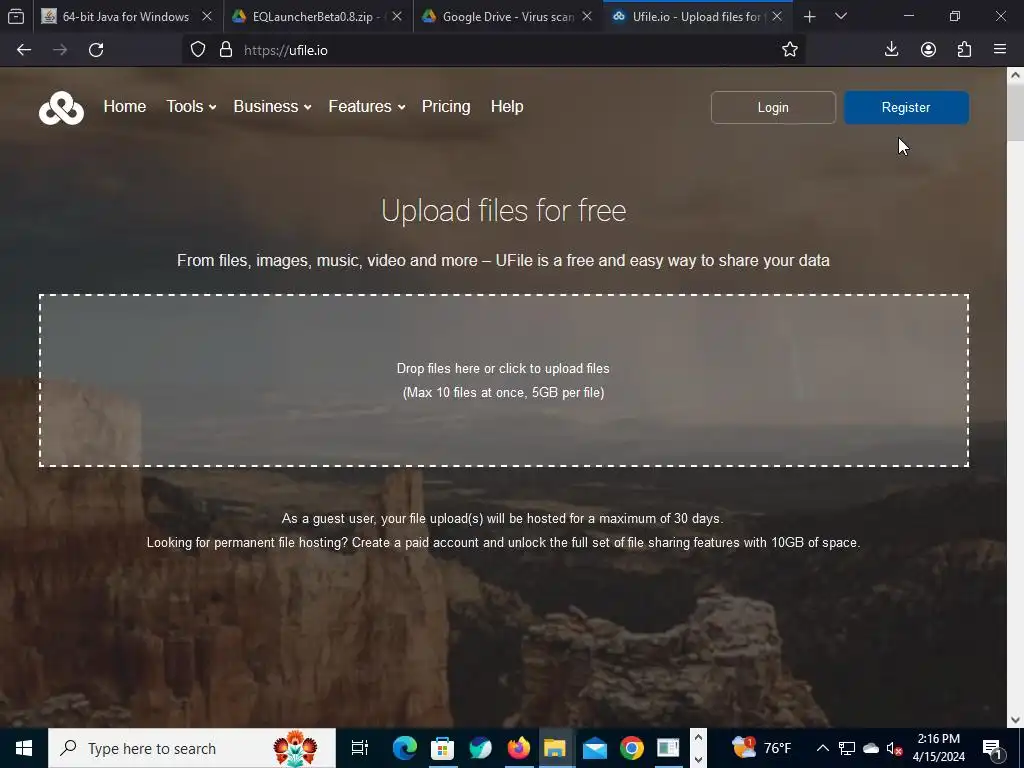This screenshot has height=768, width=1024.
Task: Launch Google Chrome from the taskbar
Action: (632, 748)
